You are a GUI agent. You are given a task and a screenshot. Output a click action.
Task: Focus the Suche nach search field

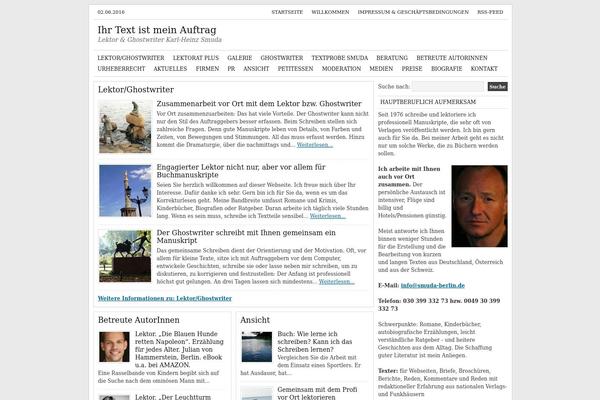click(448, 87)
